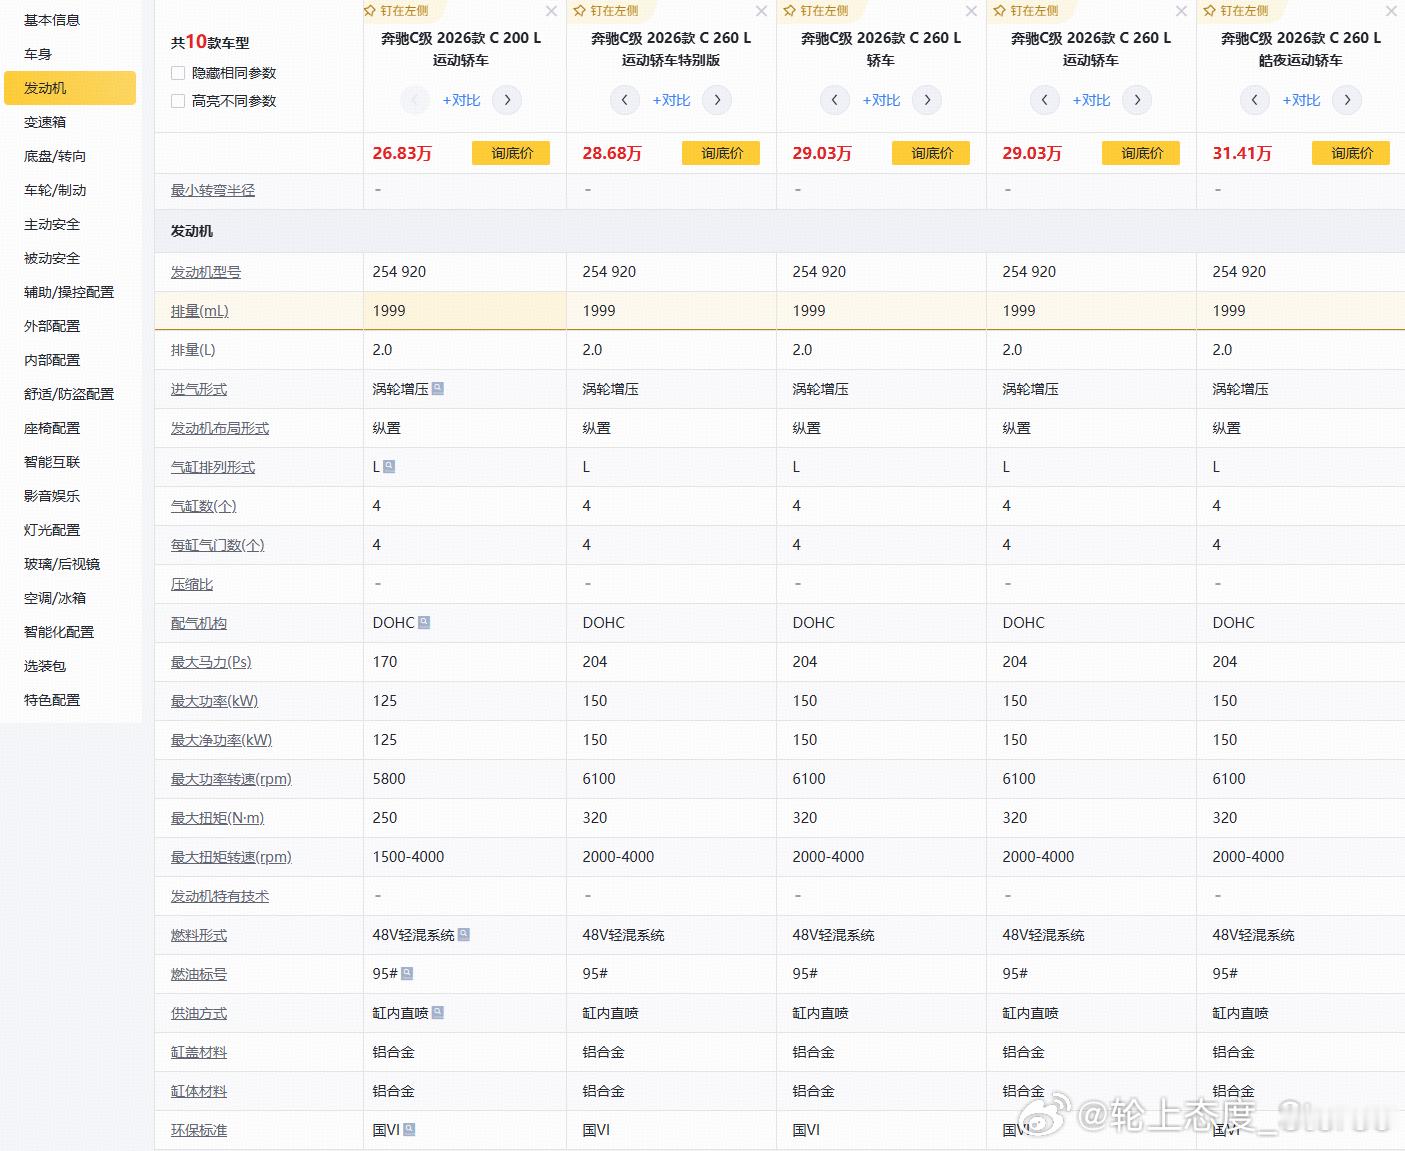Click +对比 for the C 260 L 轿车
The width and height of the screenshot is (1405, 1151).
tap(881, 100)
